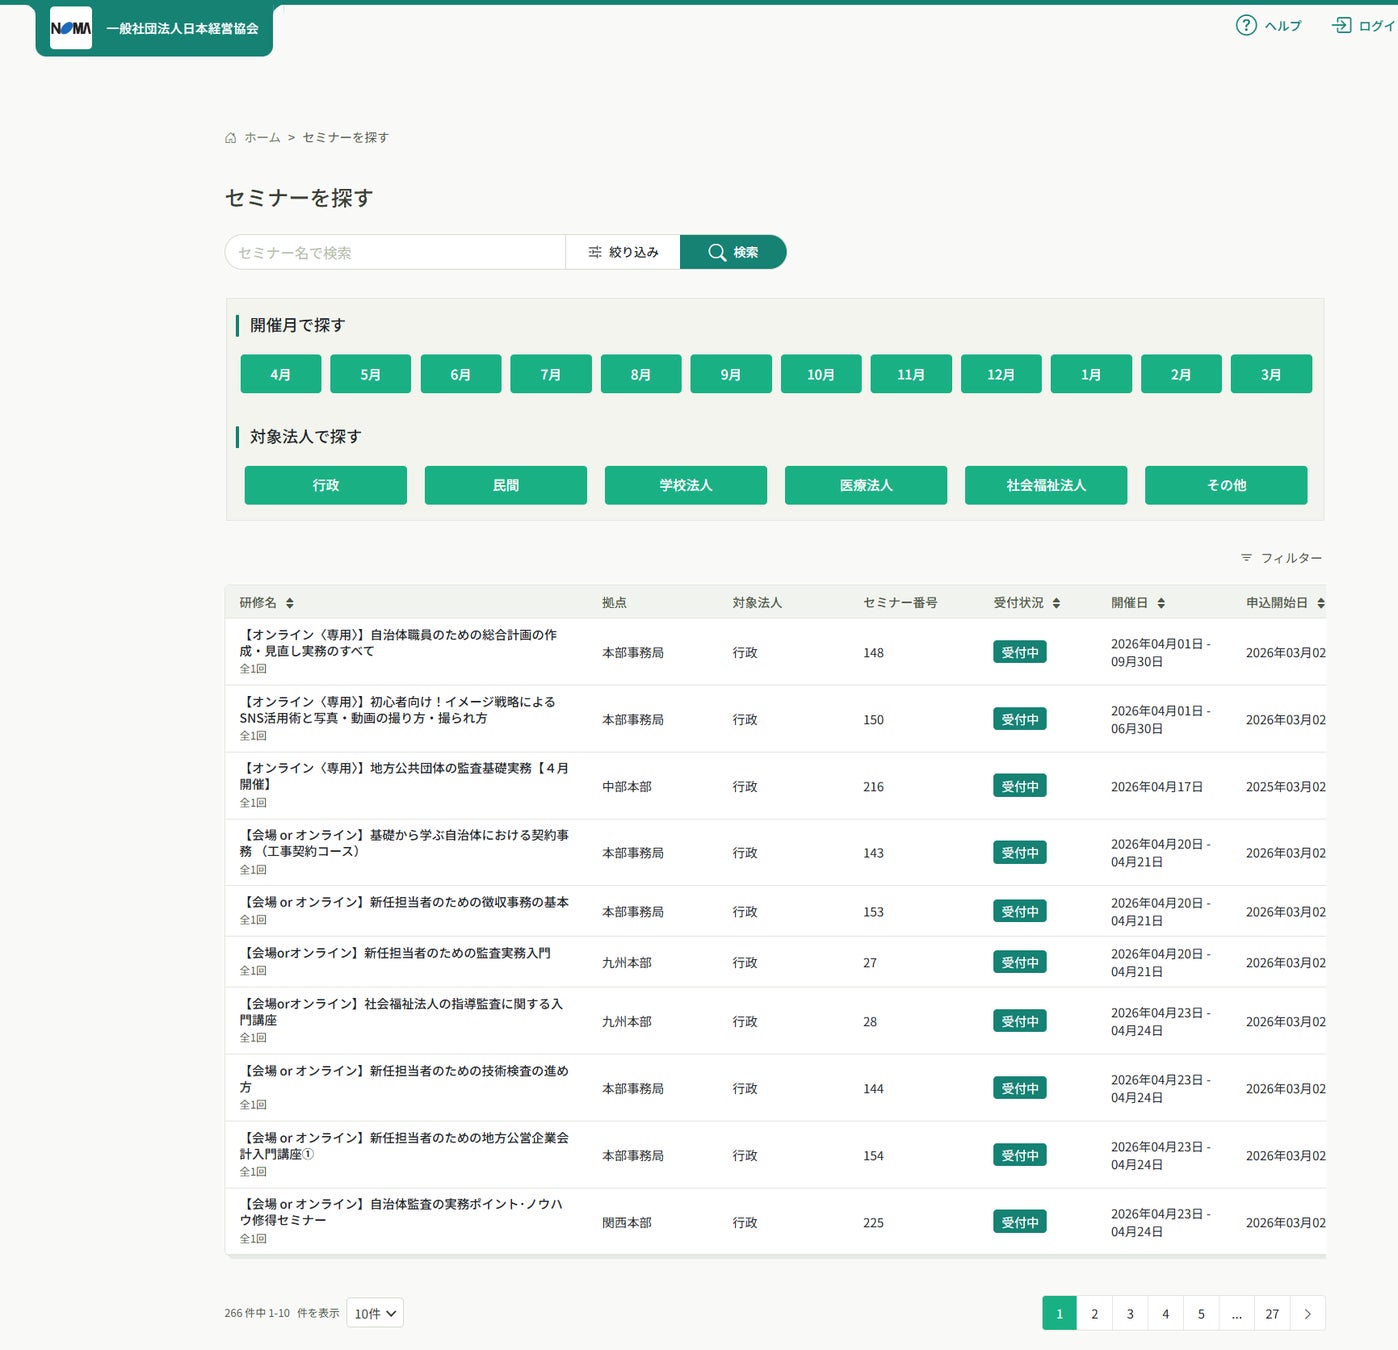Viewport: 1398px width, 1350px height.
Task: Go to page 2
Action: point(1095,1314)
